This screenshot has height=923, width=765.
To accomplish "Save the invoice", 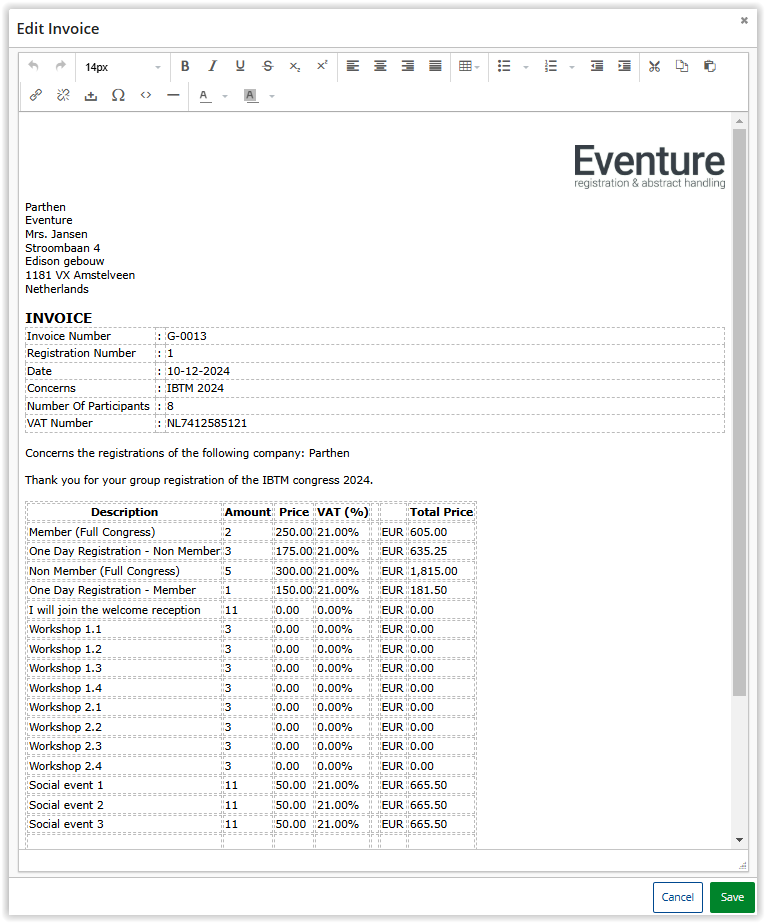I will (732, 897).
